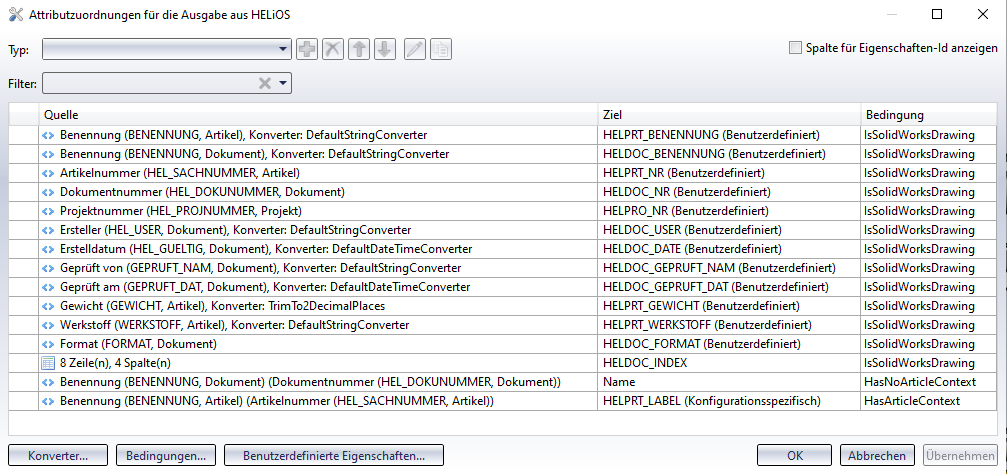Select target cell HELPRT_GEWICHT (Benutzerdefiniert)
This screenshot has height=474, width=1007.
730,306
